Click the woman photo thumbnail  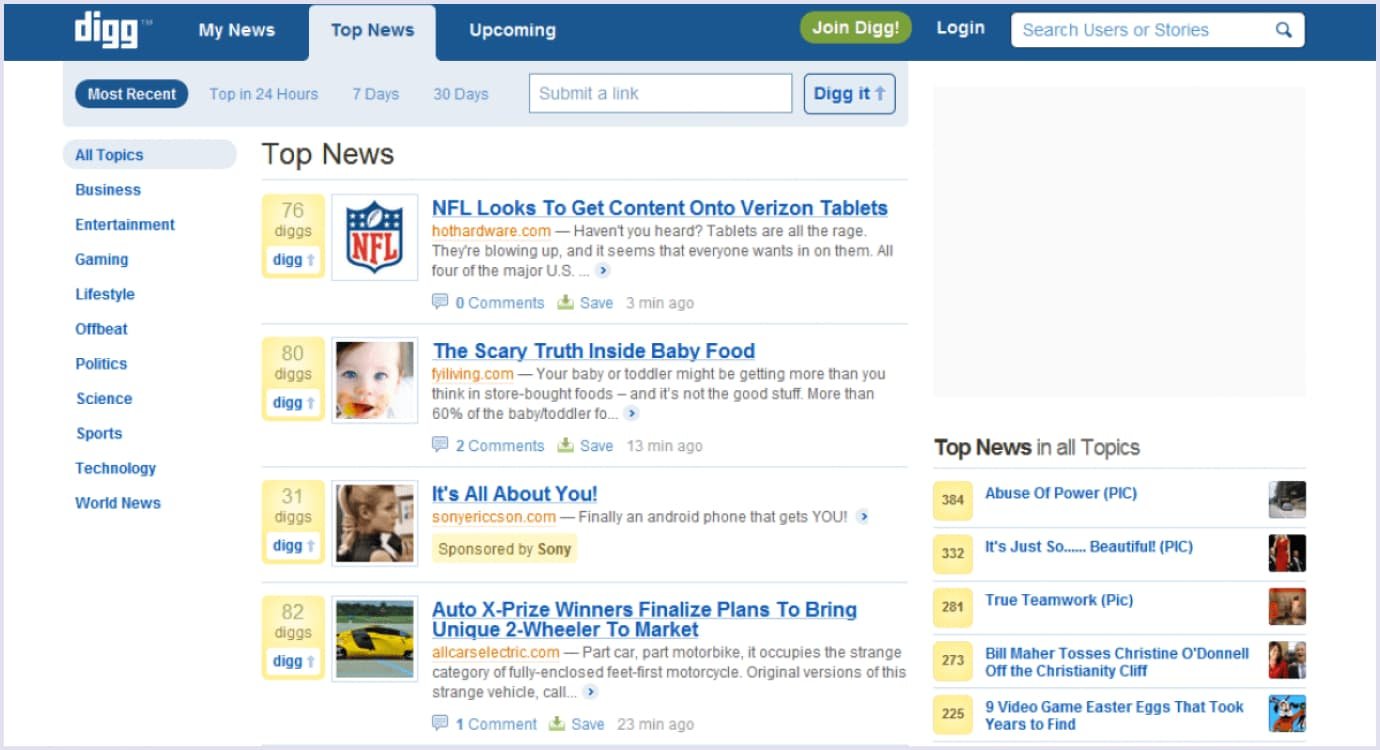[375, 523]
